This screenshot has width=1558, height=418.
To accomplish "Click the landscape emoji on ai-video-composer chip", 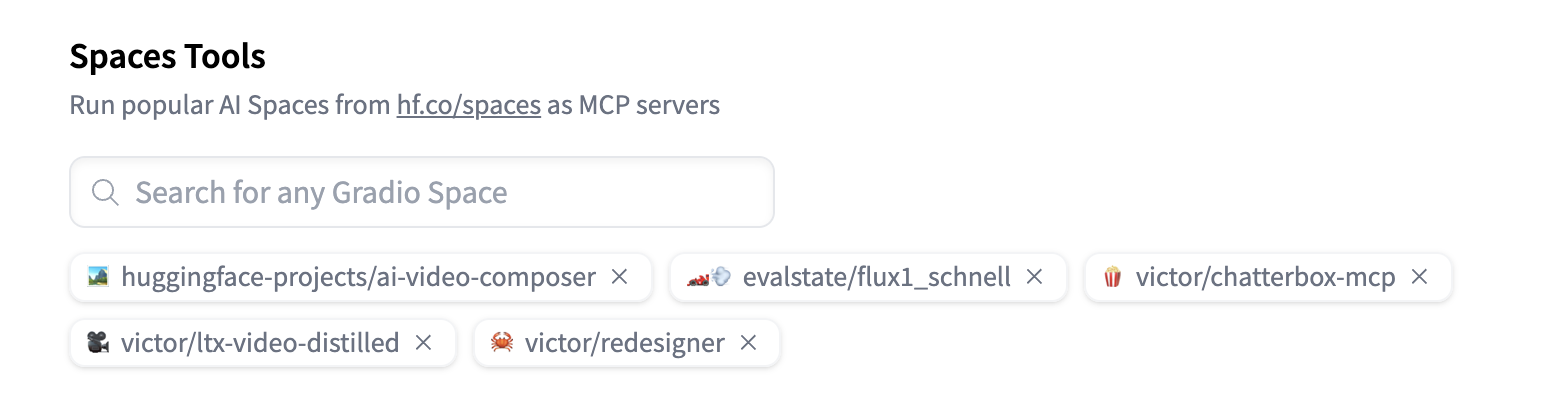I will click(97, 277).
